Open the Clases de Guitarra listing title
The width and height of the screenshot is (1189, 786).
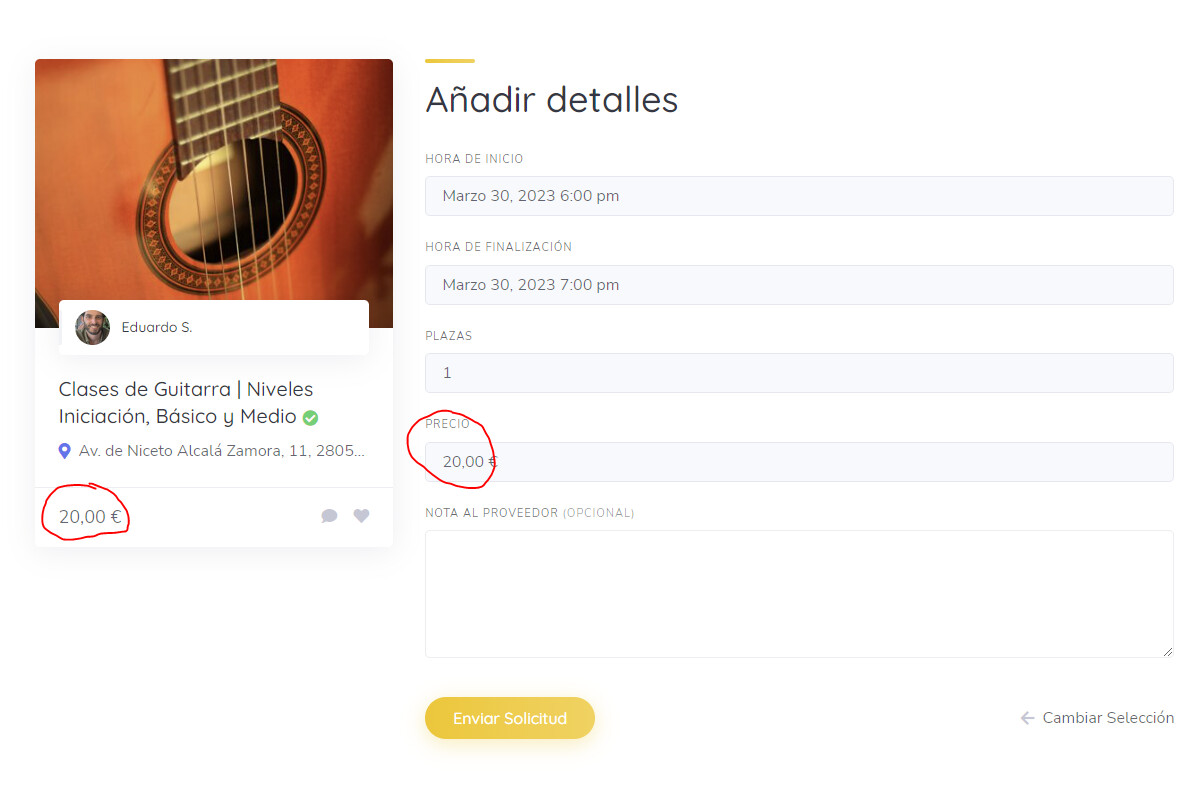click(x=188, y=402)
